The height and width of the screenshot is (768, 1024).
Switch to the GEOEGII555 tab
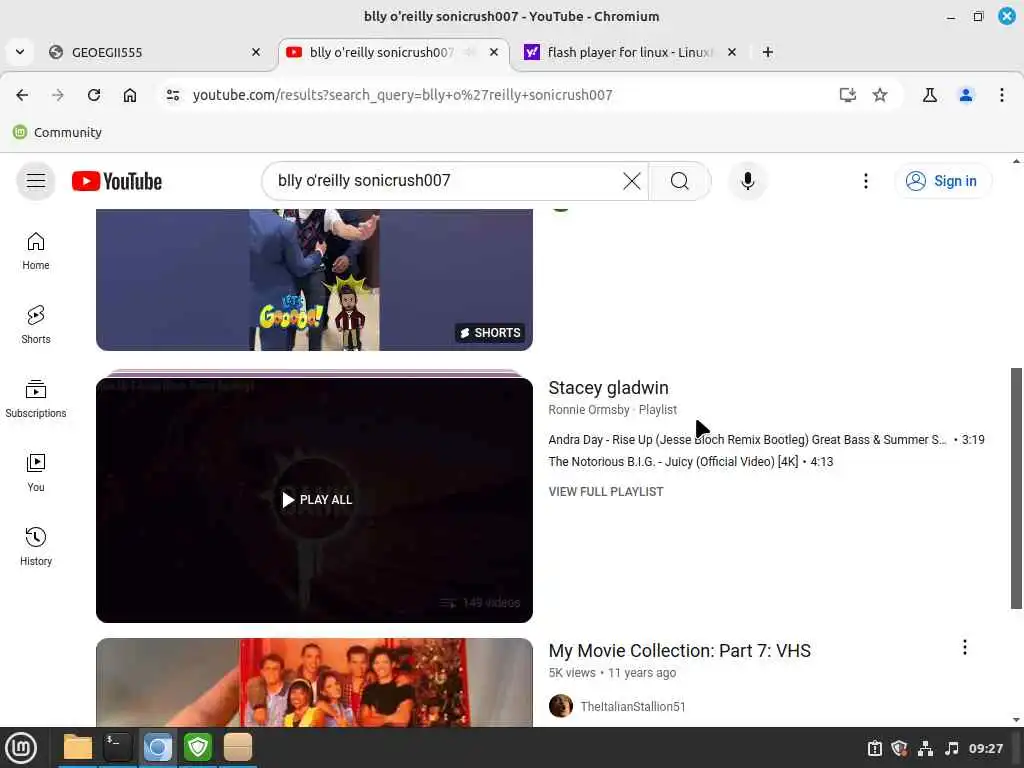point(157,52)
